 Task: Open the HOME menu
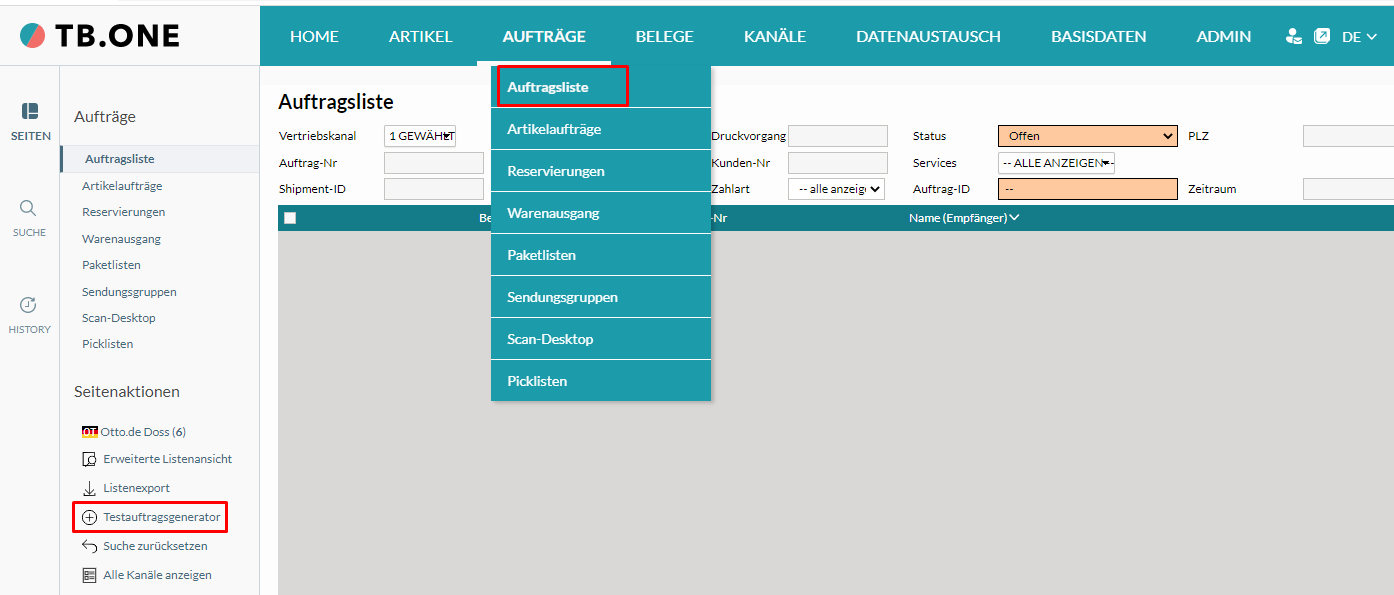click(314, 36)
